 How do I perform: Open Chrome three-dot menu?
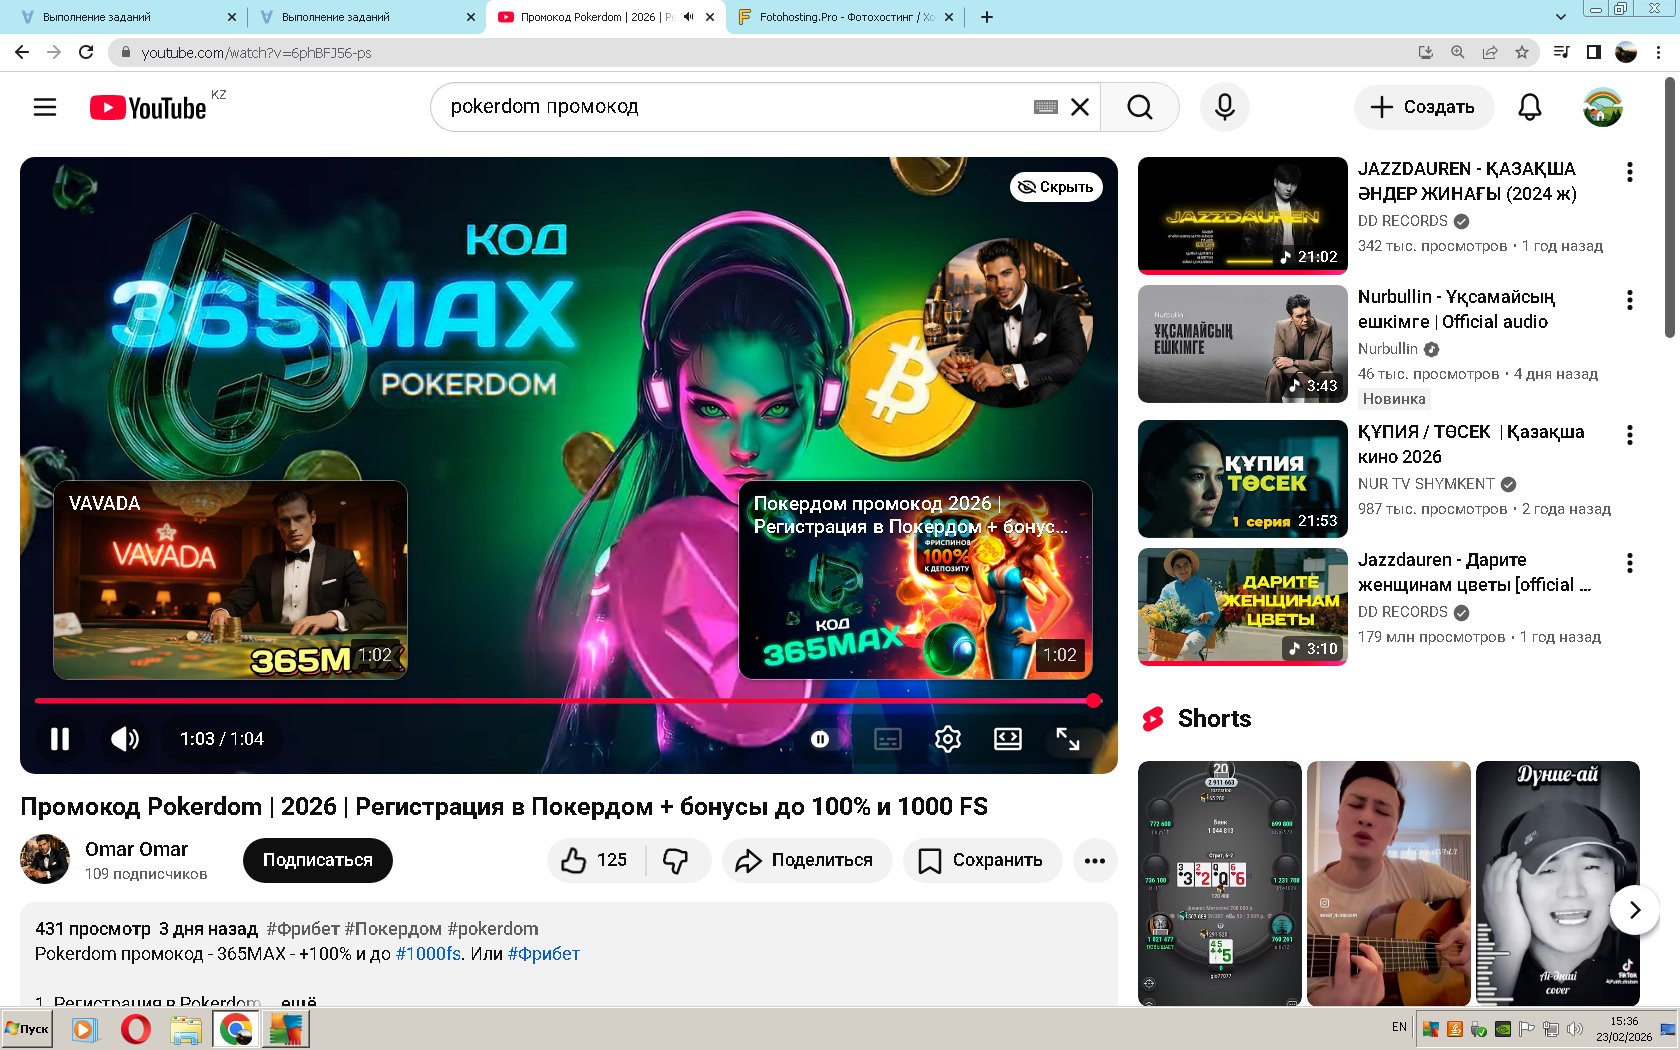(x=1659, y=52)
